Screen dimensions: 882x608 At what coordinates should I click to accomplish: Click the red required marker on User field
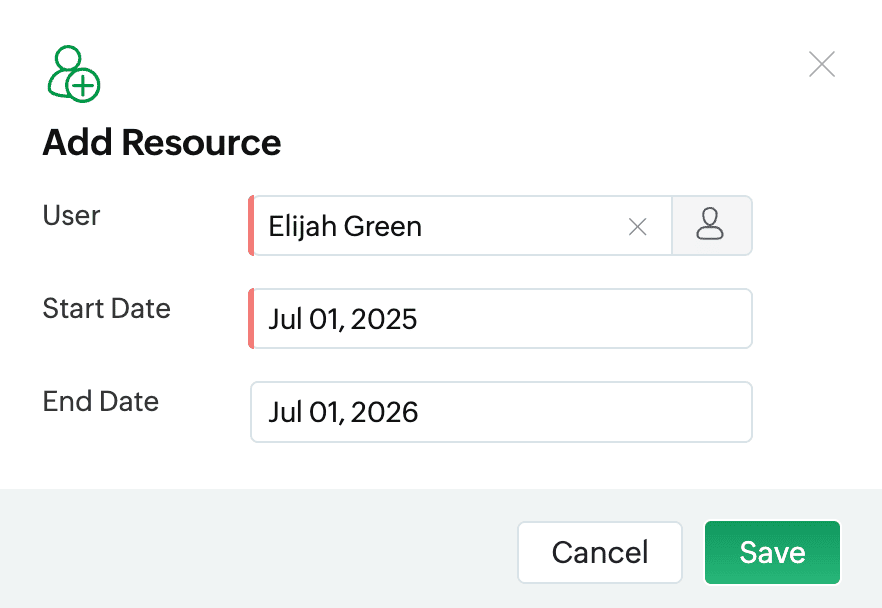coord(251,226)
